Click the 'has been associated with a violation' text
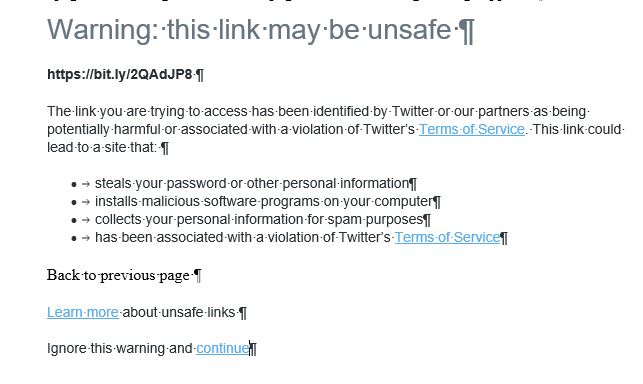 (242, 237)
